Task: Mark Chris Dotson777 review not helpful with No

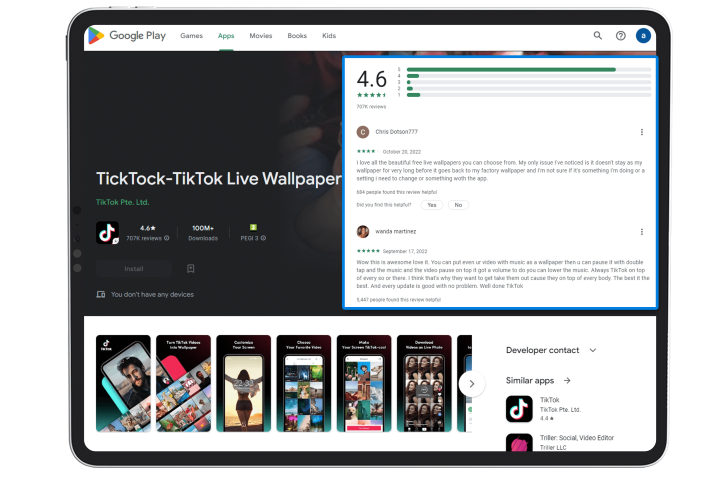Action: coord(458,205)
